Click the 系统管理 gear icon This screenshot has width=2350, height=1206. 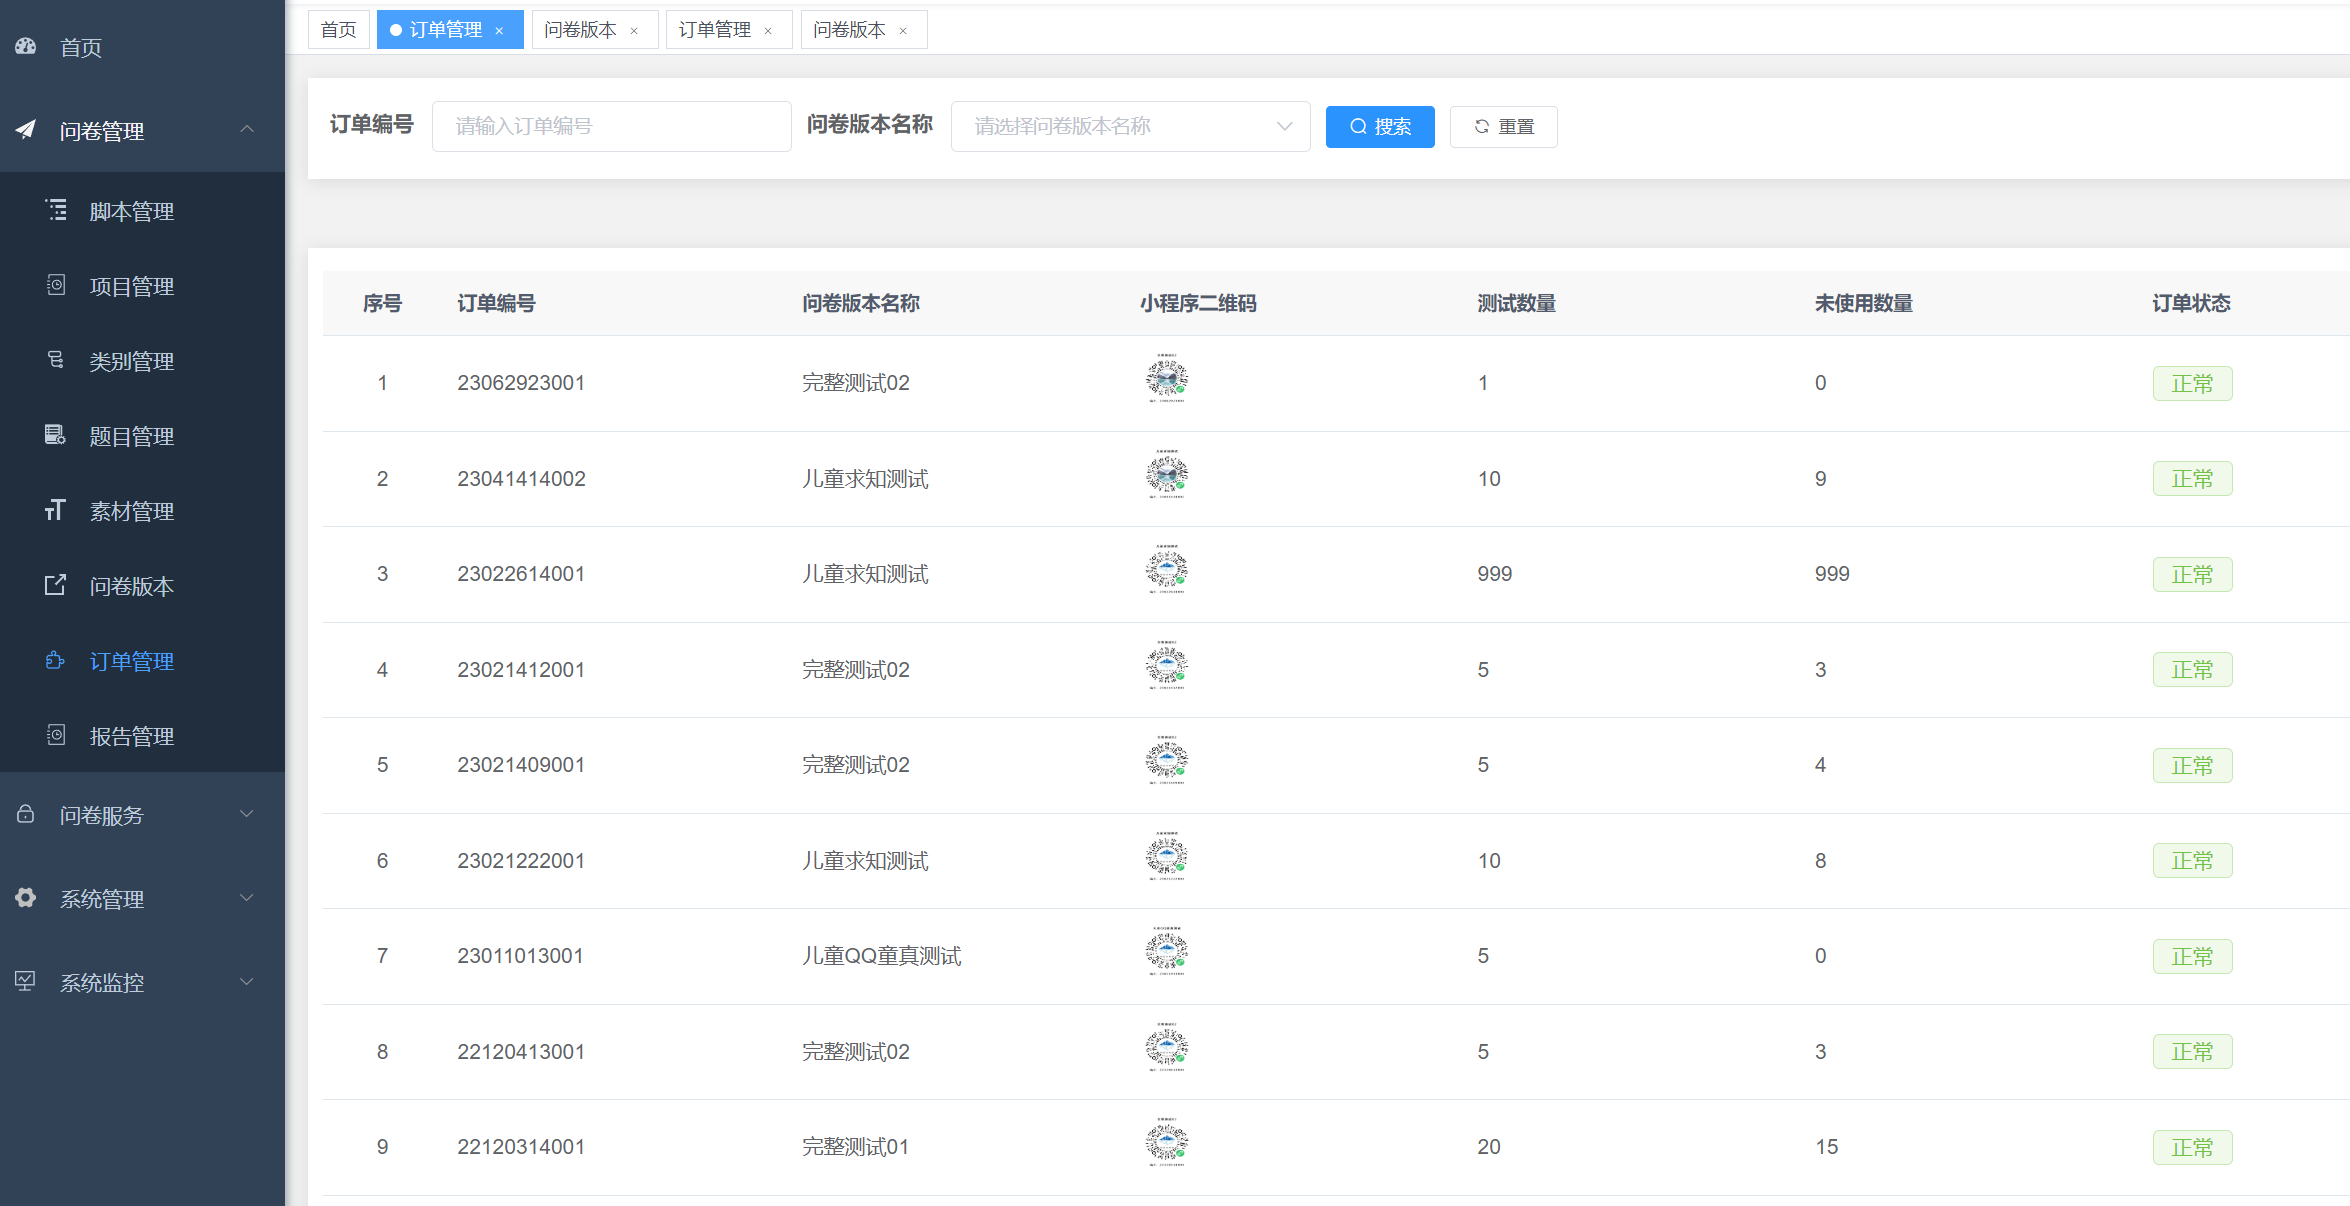tap(26, 898)
